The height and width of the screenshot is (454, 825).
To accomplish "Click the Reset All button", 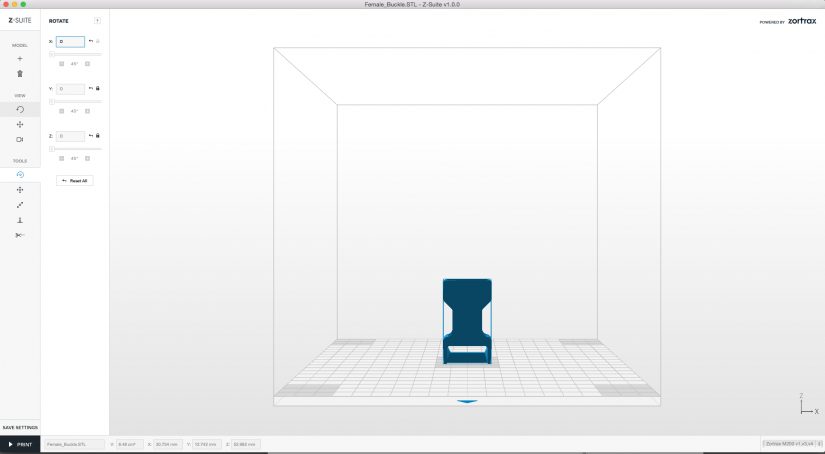I will click(75, 180).
